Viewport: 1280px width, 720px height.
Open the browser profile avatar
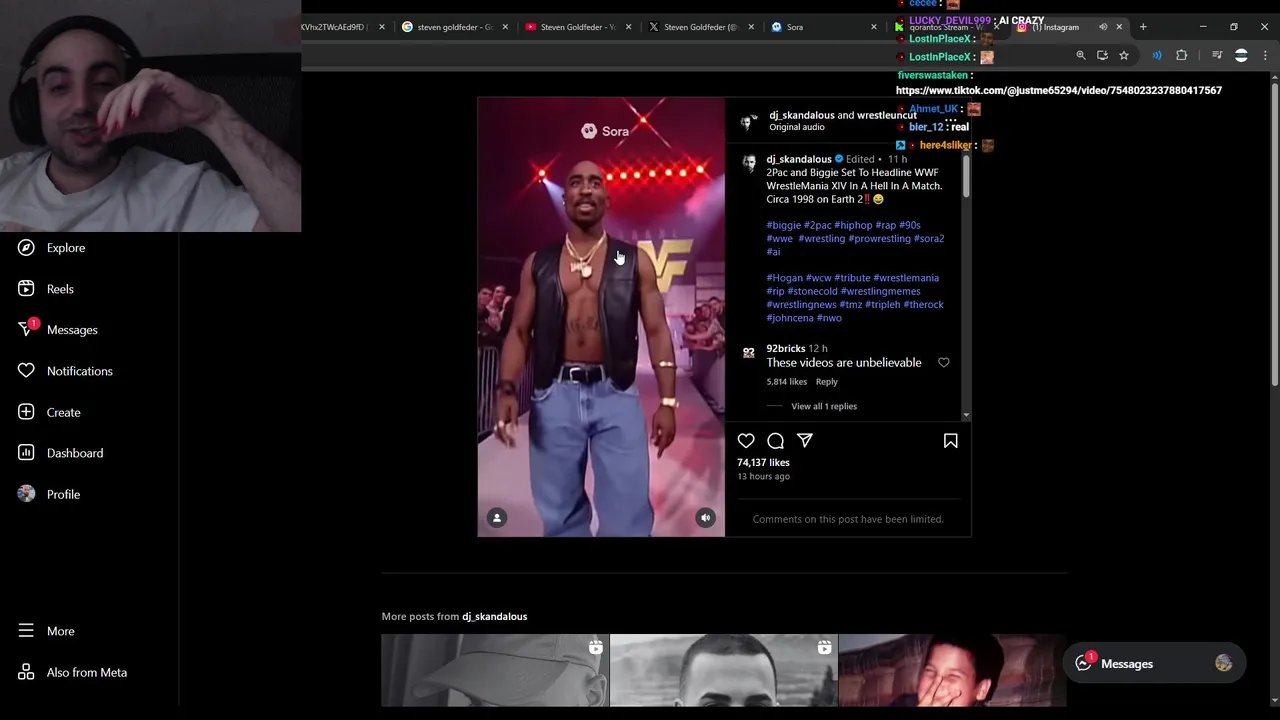(x=1241, y=56)
